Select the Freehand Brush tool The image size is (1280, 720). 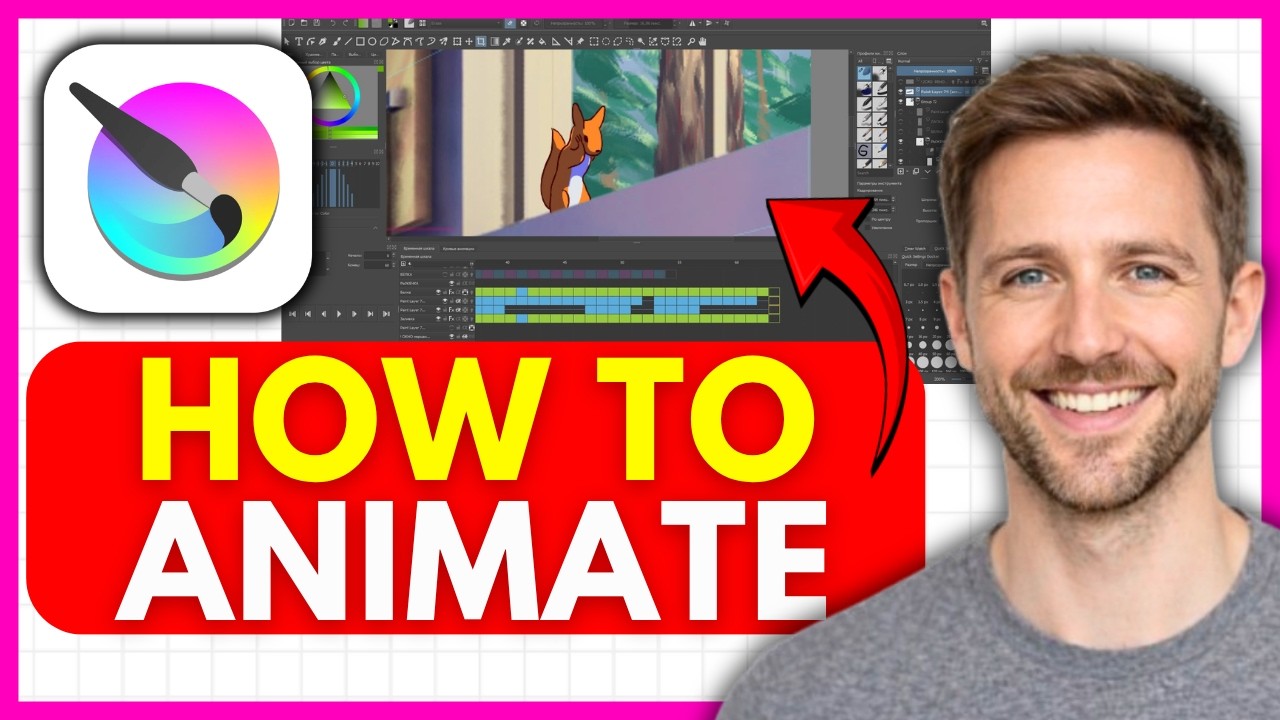click(336, 42)
